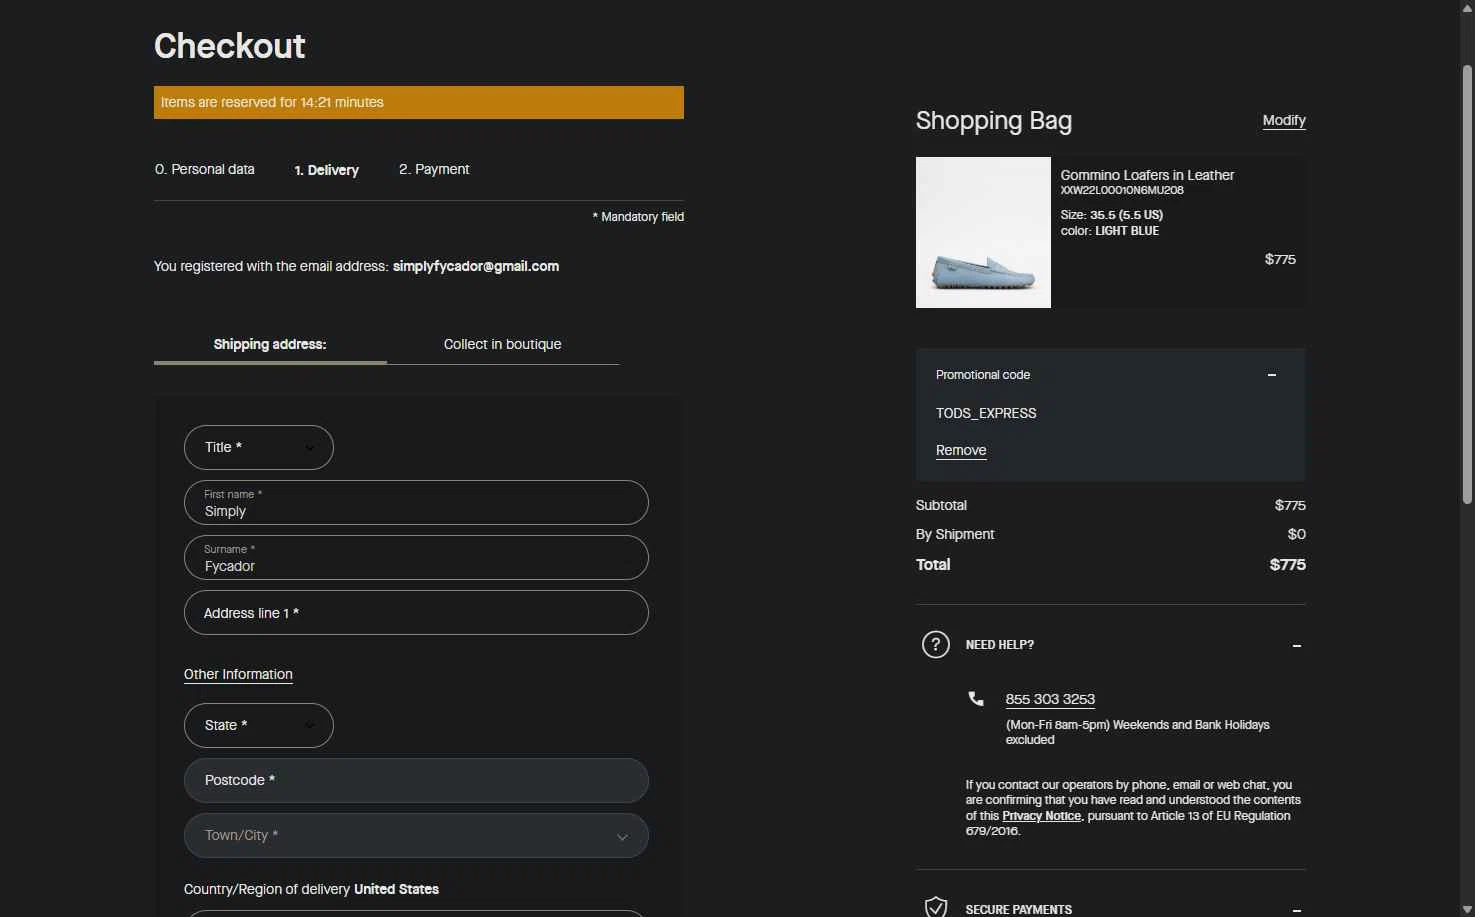Image resolution: width=1475 pixels, height=917 pixels.
Task: Open the State dropdown
Action: click(259, 725)
